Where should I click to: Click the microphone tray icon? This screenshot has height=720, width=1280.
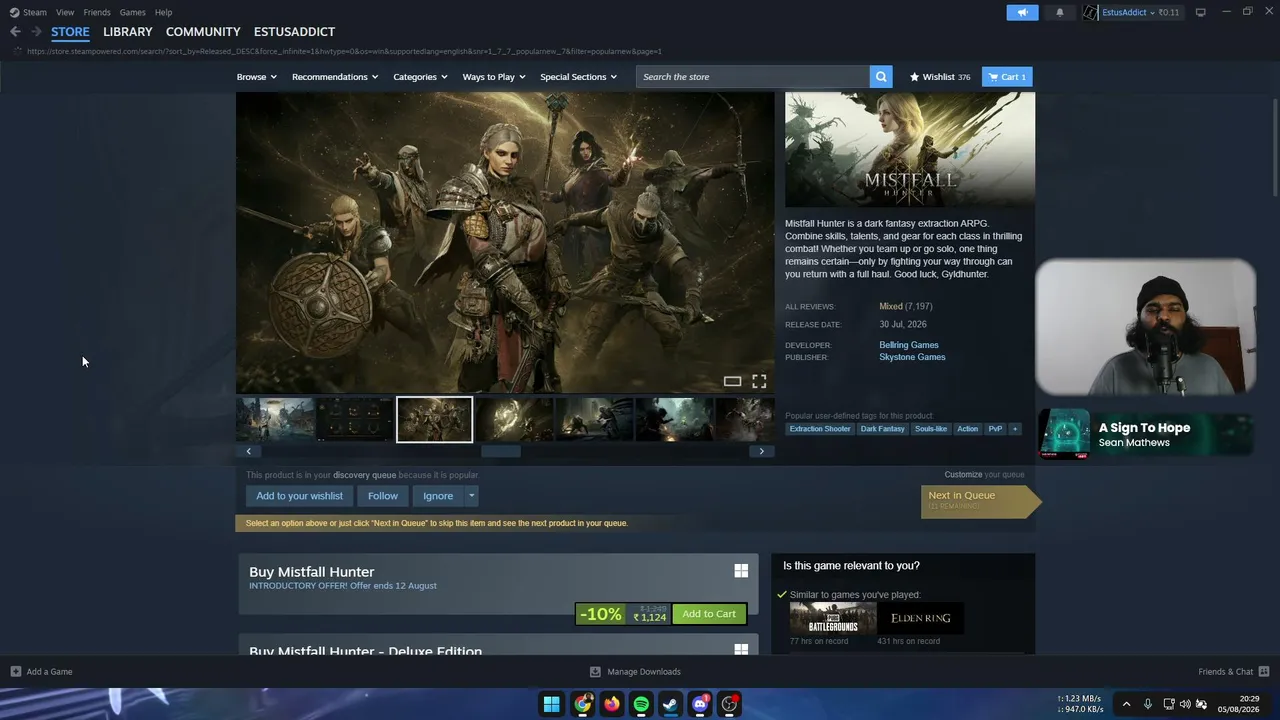tap(1148, 704)
